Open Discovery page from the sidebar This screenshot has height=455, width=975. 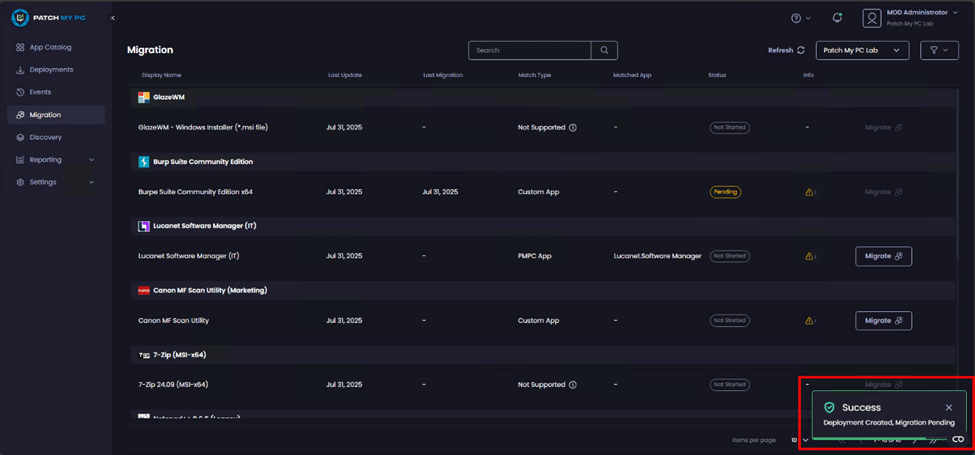pos(45,137)
